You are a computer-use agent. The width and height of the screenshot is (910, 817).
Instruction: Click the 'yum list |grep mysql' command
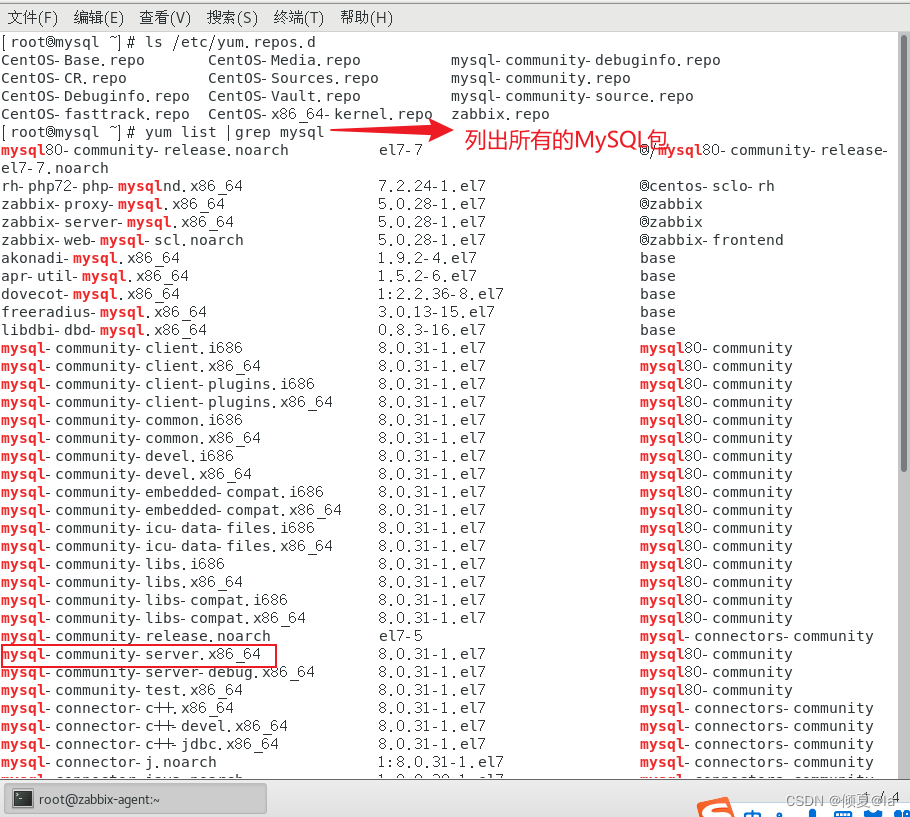click(x=234, y=132)
